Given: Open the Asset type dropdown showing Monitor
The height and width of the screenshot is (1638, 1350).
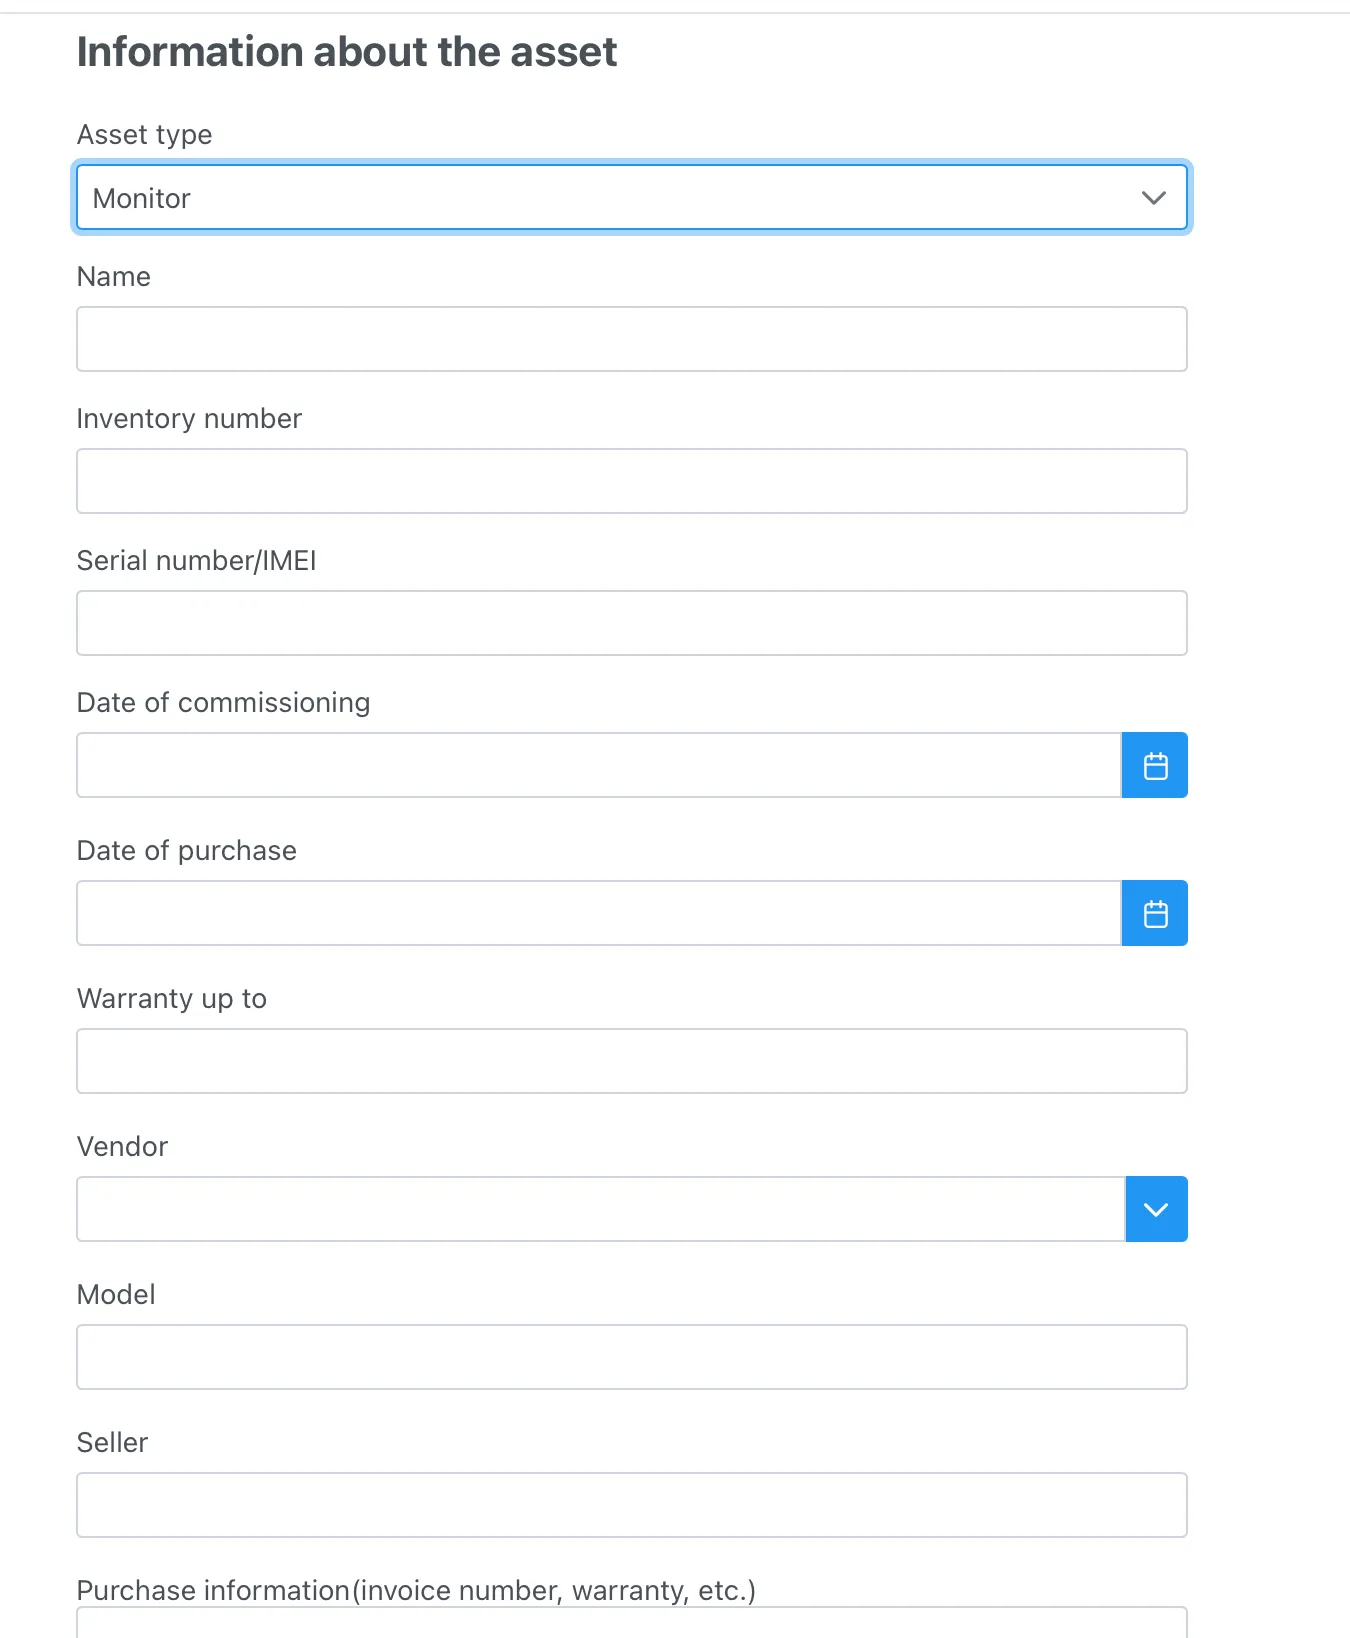Looking at the screenshot, I should (x=631, y=197).
